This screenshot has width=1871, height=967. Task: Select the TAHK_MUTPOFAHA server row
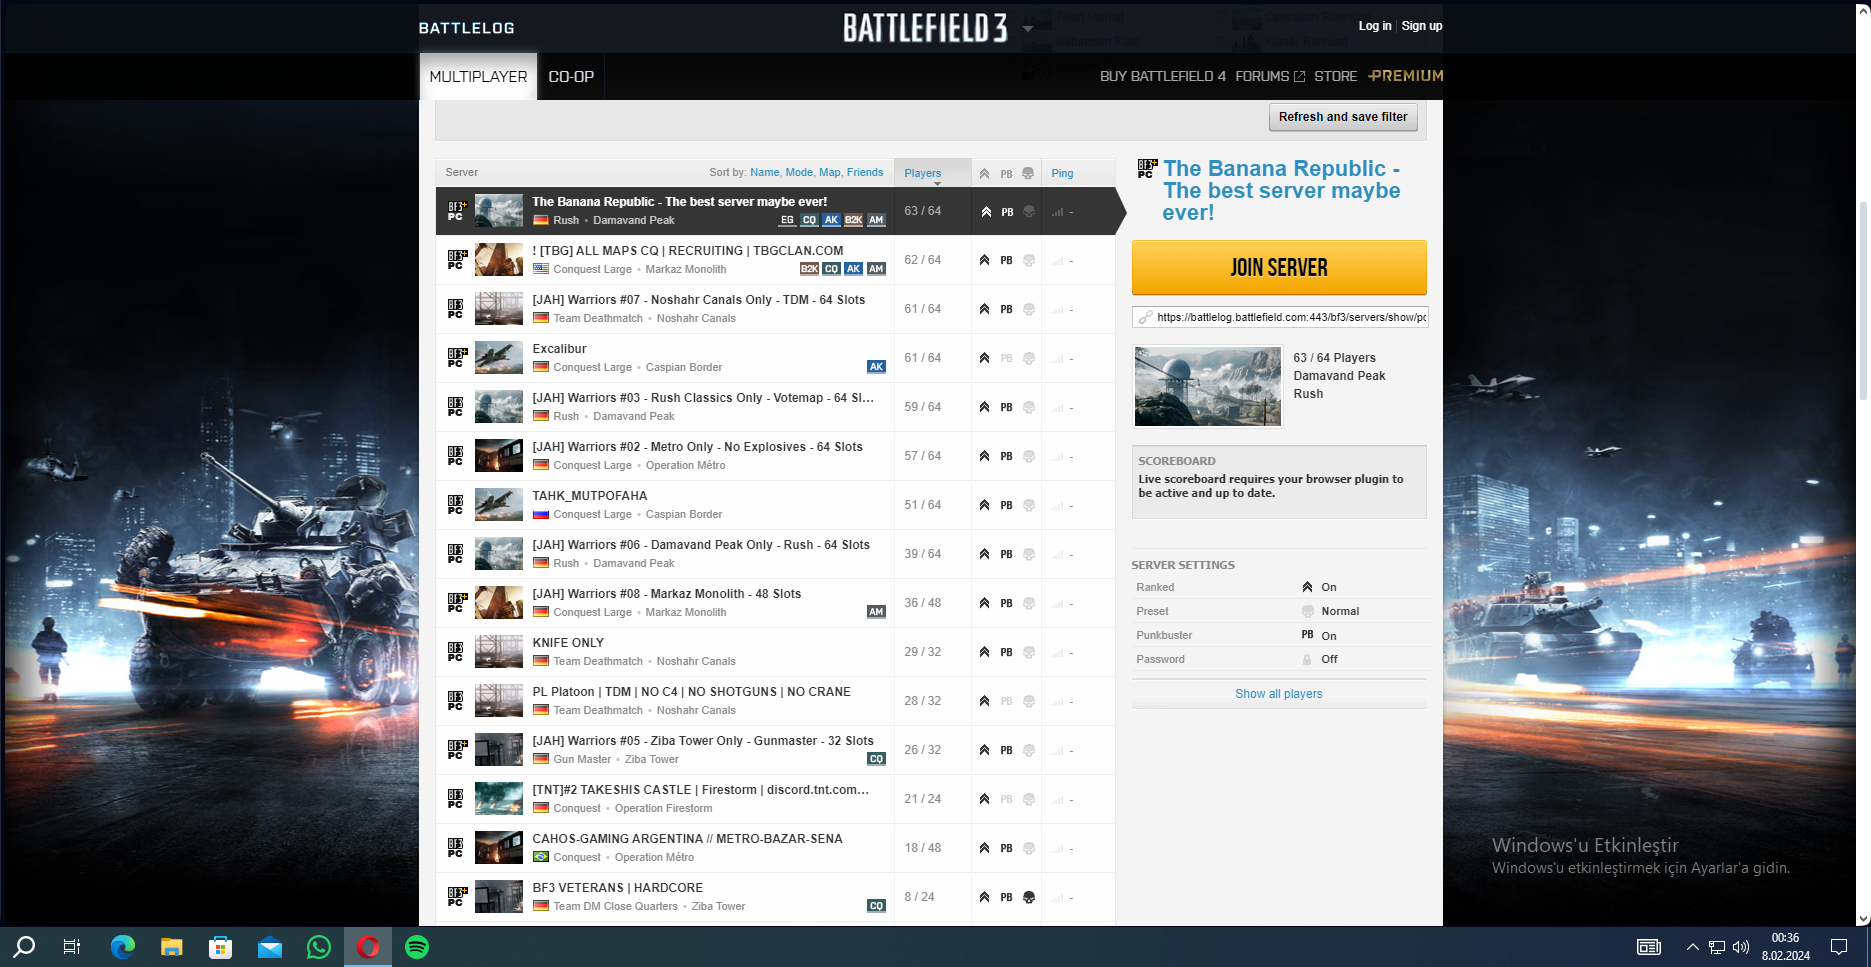tap(775, 505)
